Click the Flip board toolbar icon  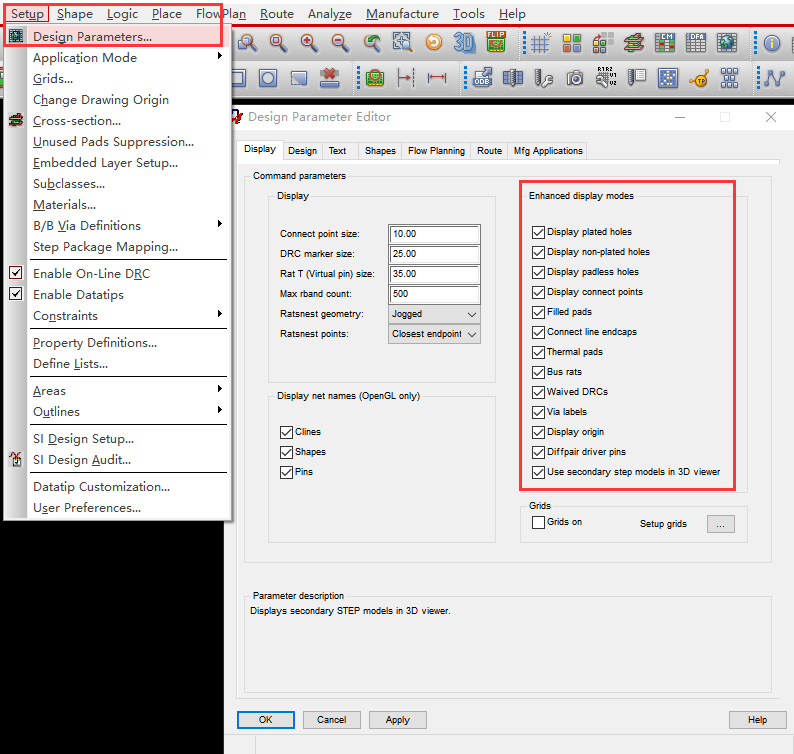496,43
